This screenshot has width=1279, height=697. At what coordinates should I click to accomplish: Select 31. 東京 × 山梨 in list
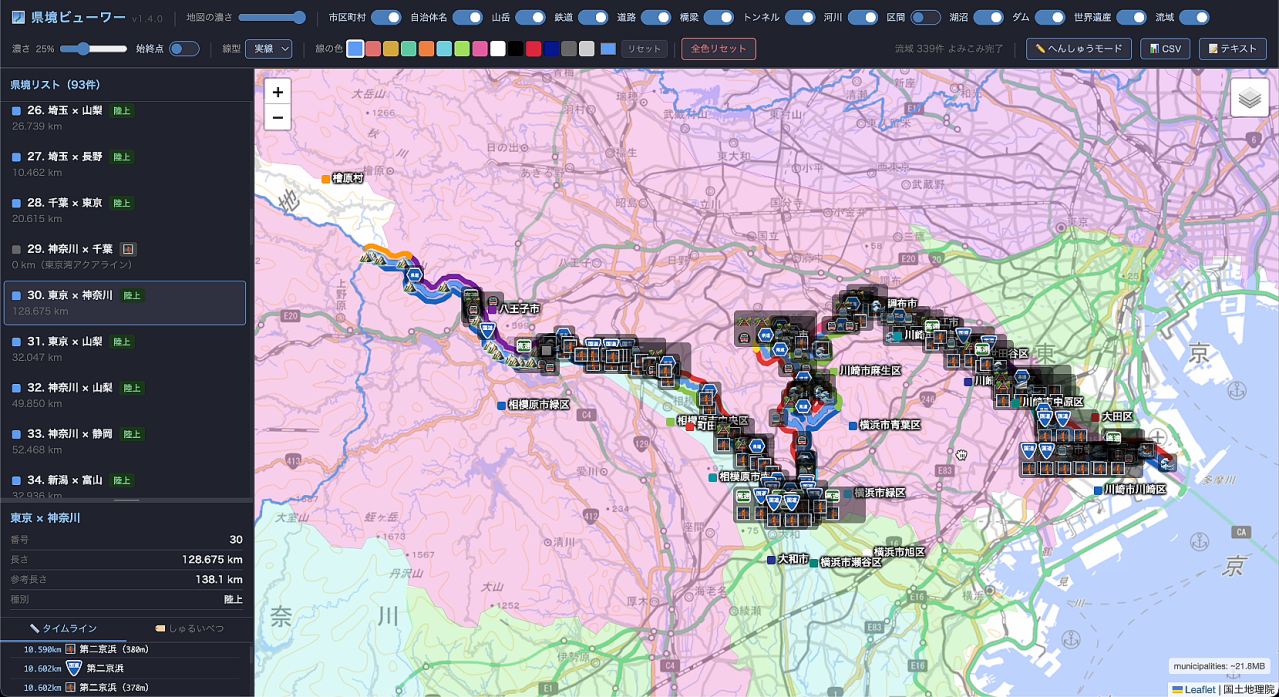[x=125, y=349]
